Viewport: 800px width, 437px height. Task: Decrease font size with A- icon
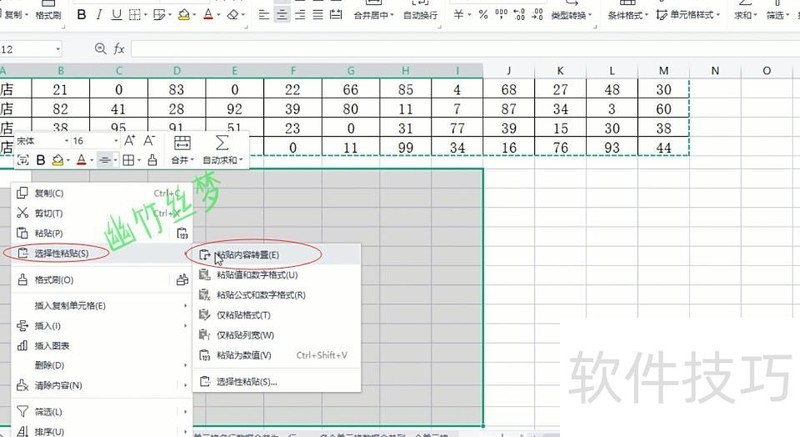click(x=149, y=141)
